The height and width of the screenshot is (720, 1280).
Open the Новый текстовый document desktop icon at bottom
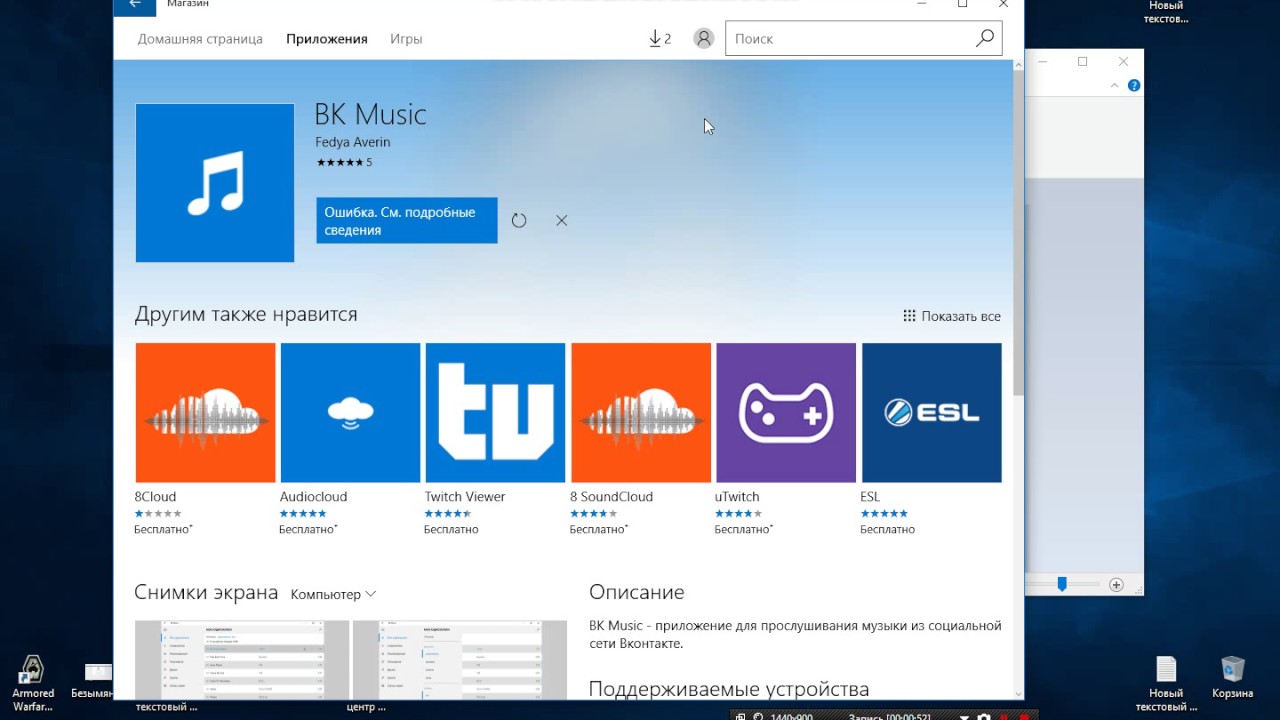coord(1166,683)
